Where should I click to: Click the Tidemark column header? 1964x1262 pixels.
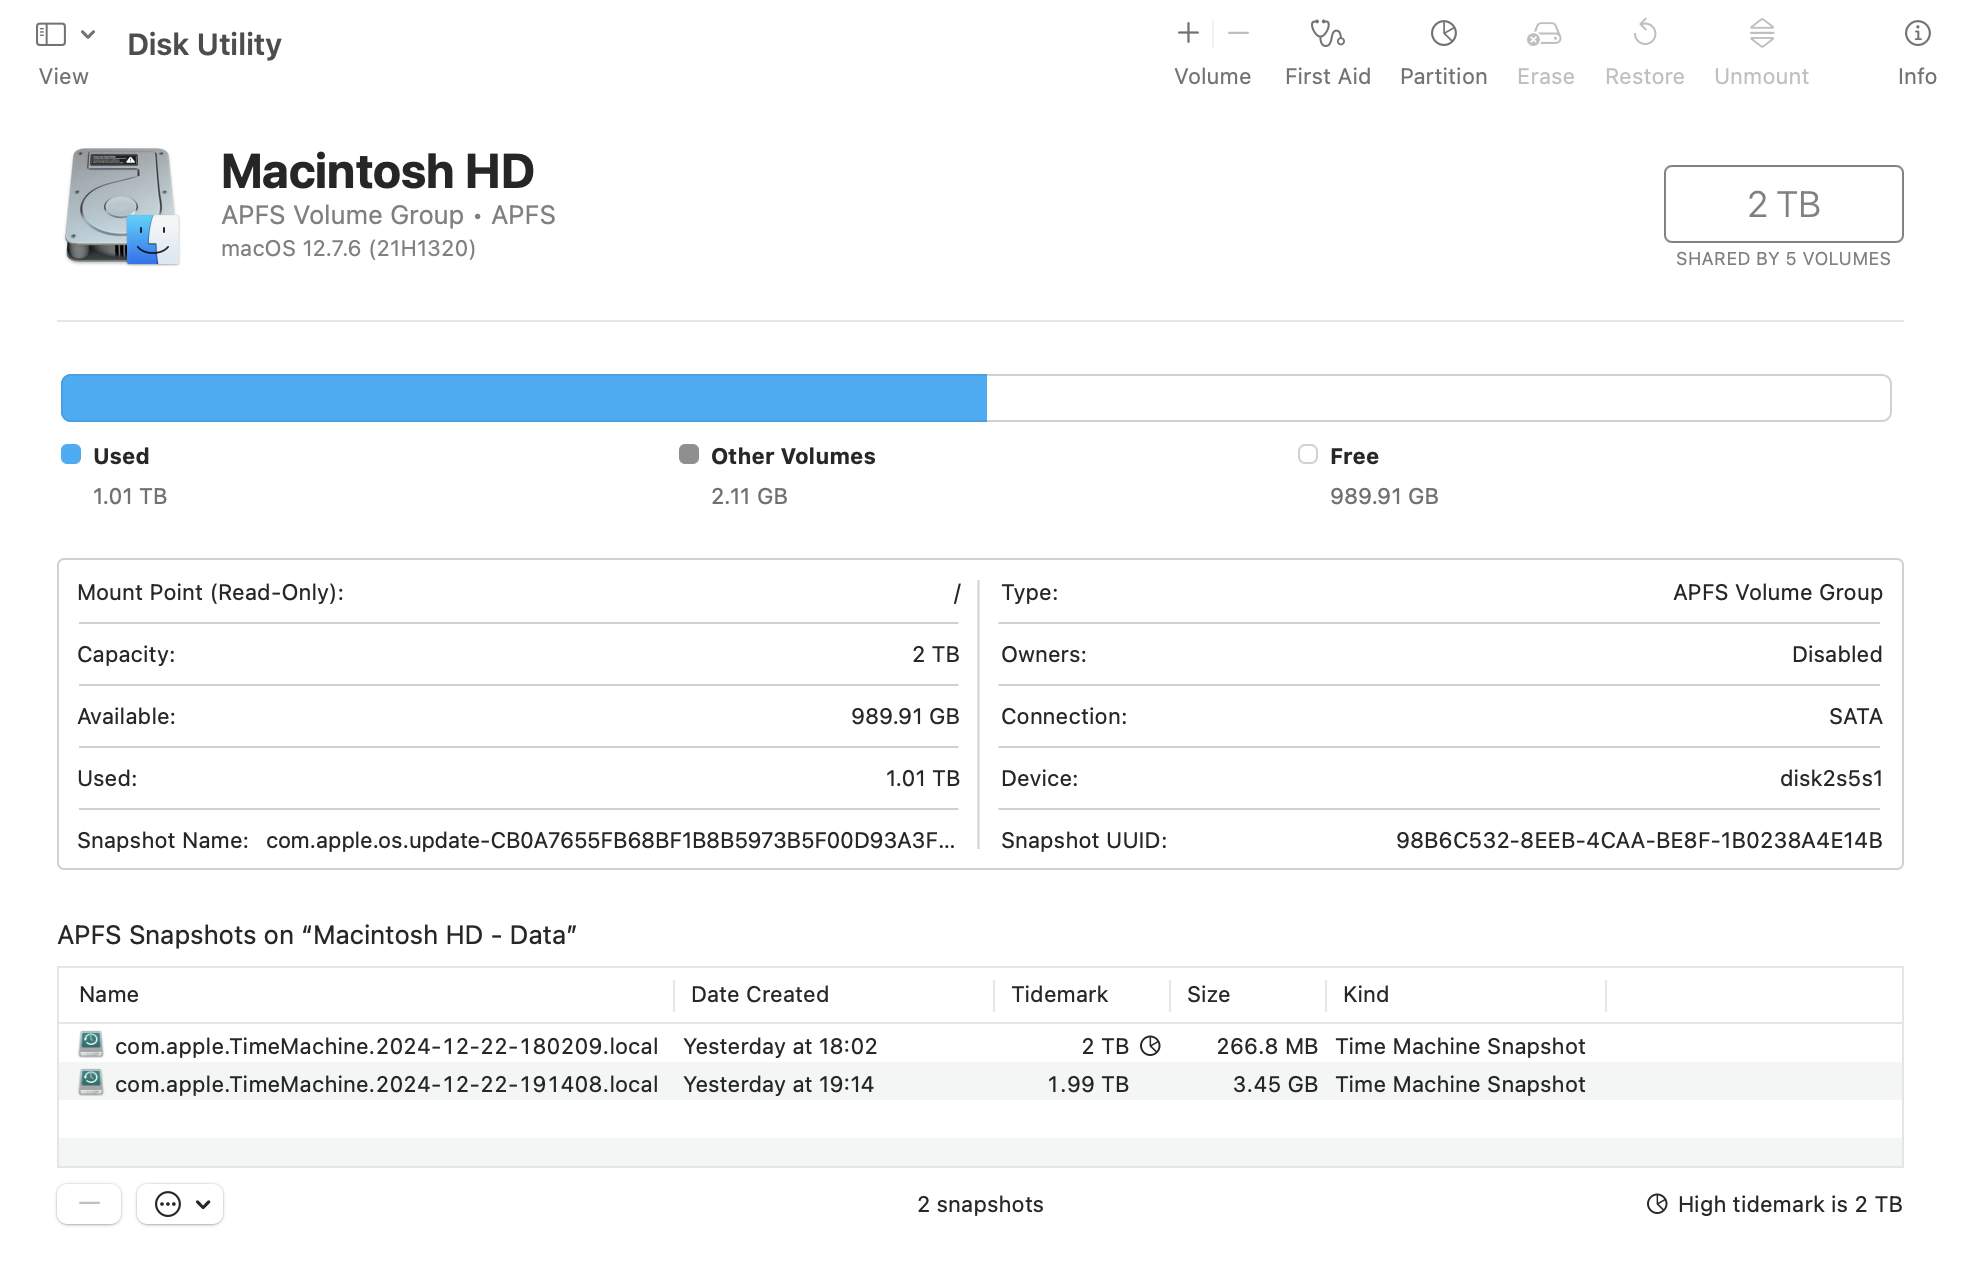(x=1059, y=994)
